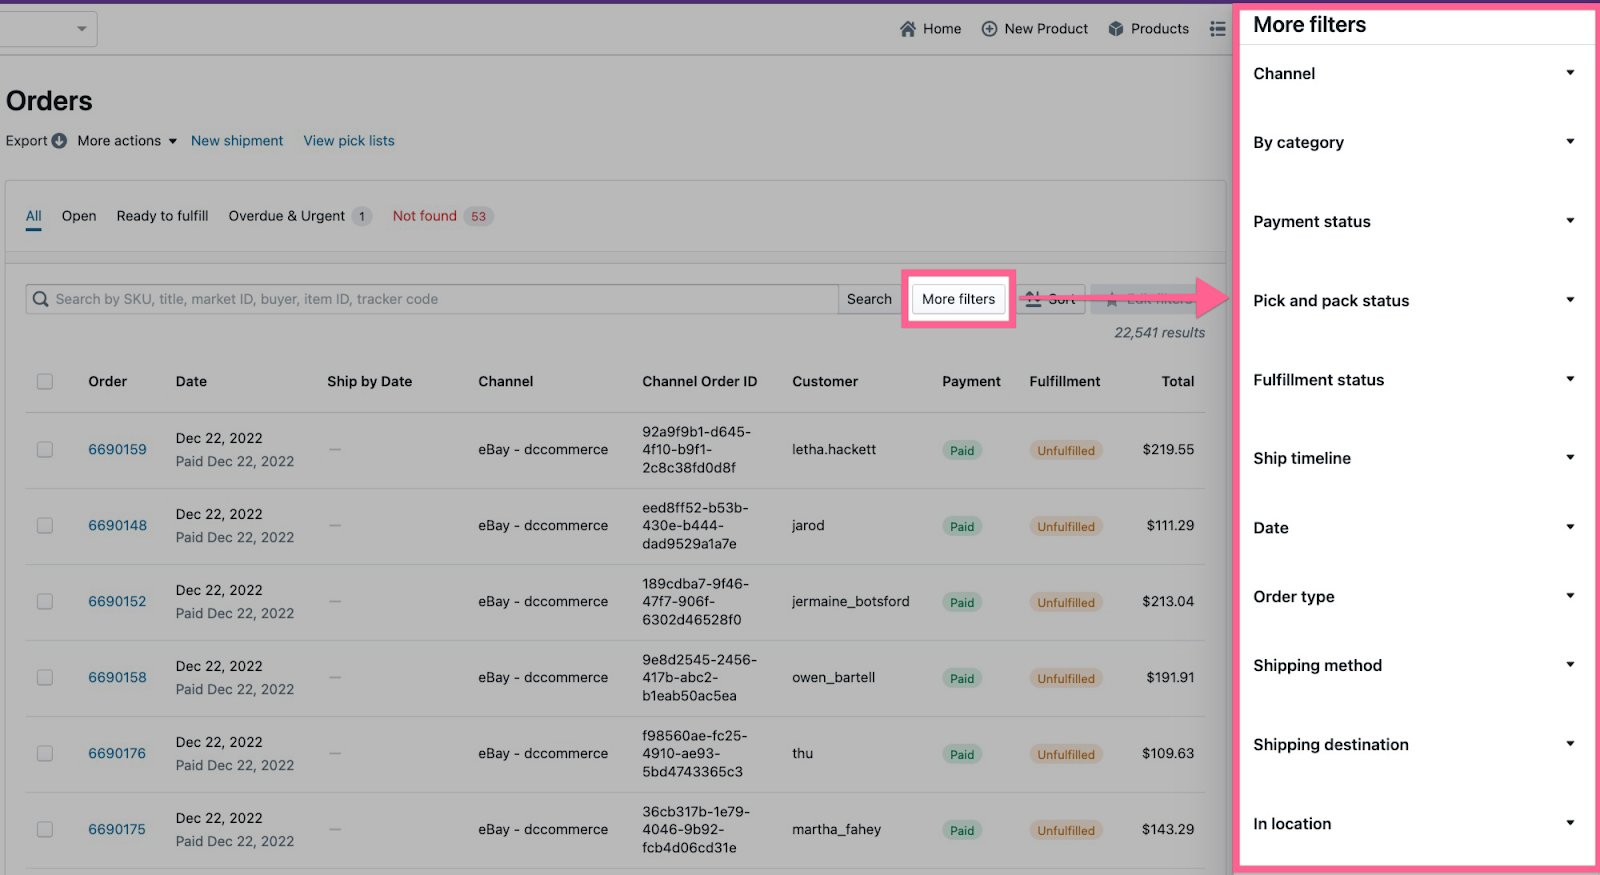
Task: Tick the select-all orders checkbox in header
Action: pos(45,382)
